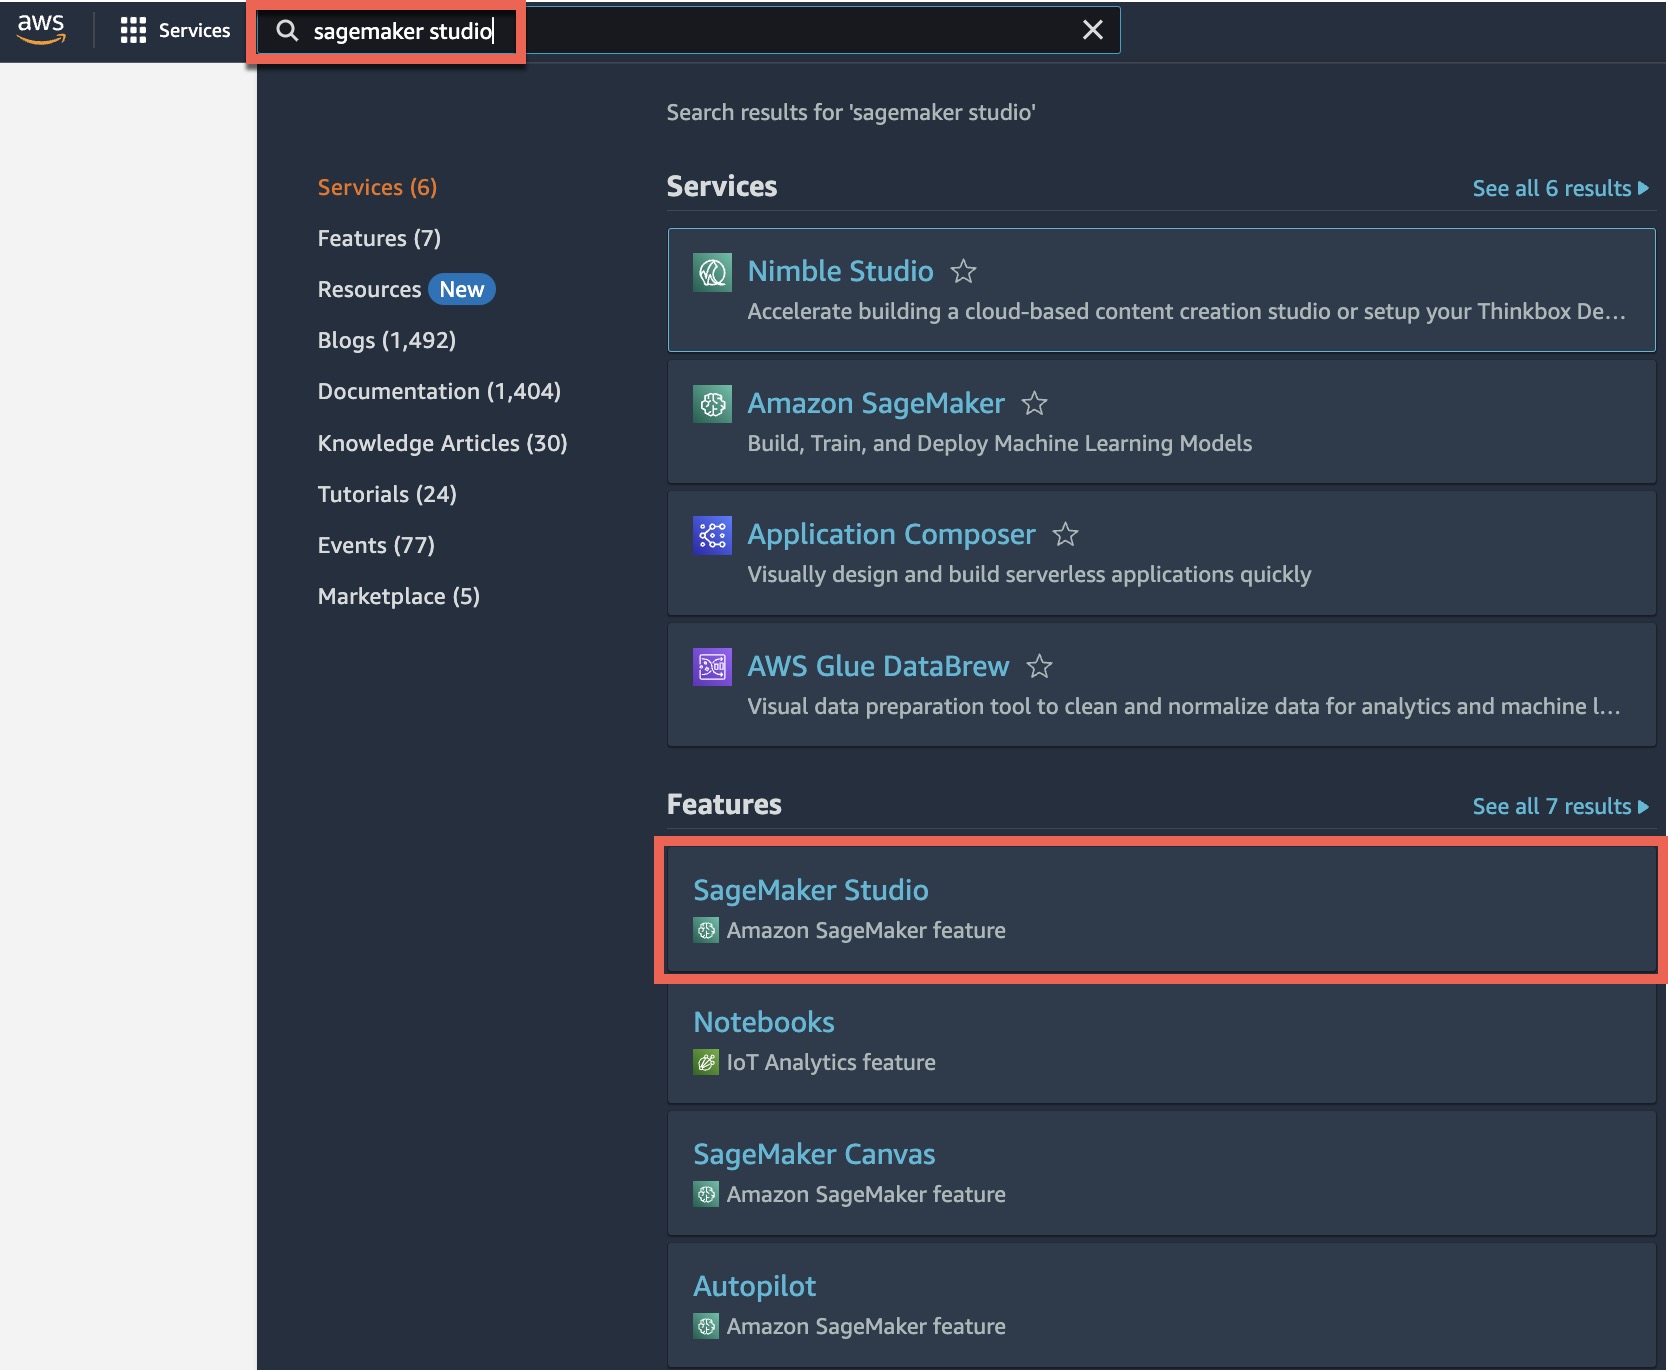Click the Services label in the top bar

tap(194, 31)
